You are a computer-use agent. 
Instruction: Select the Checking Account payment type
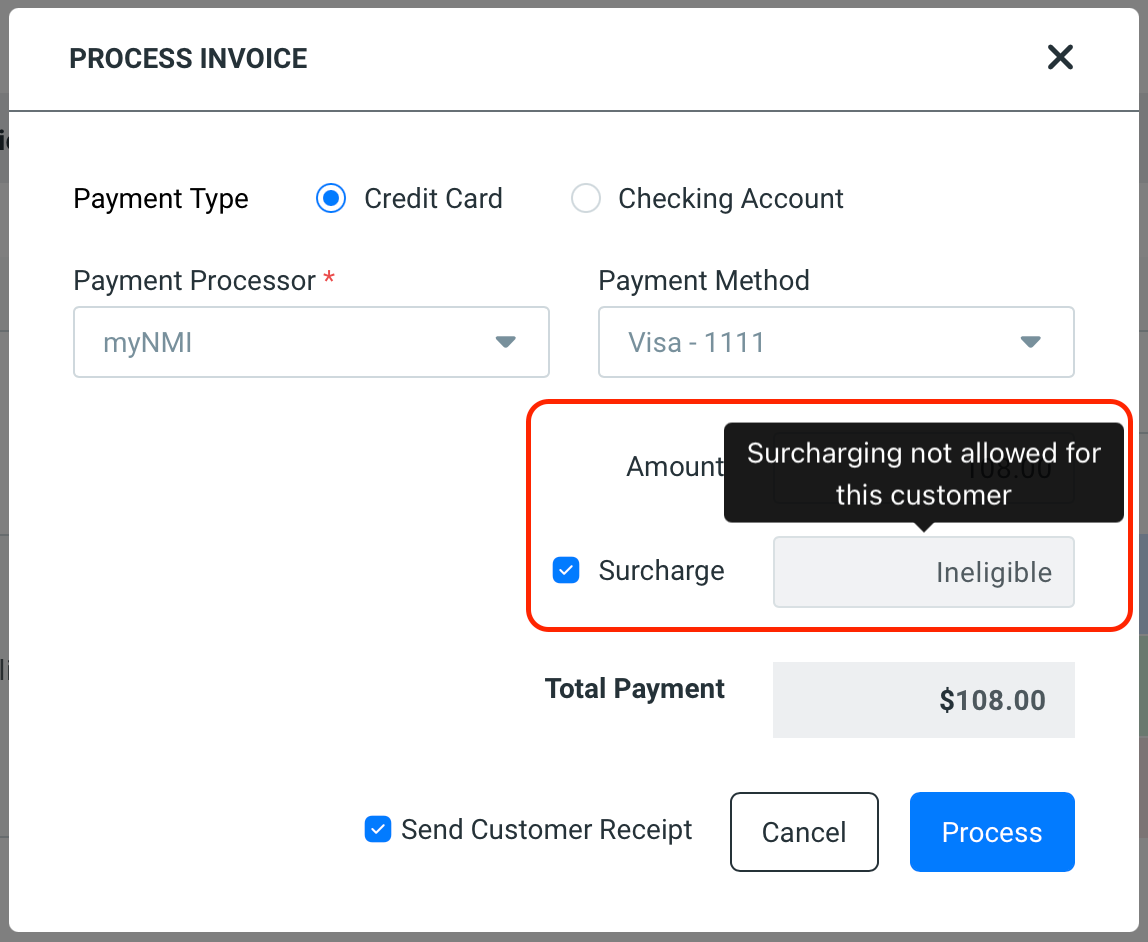click(x=586, y=198)
